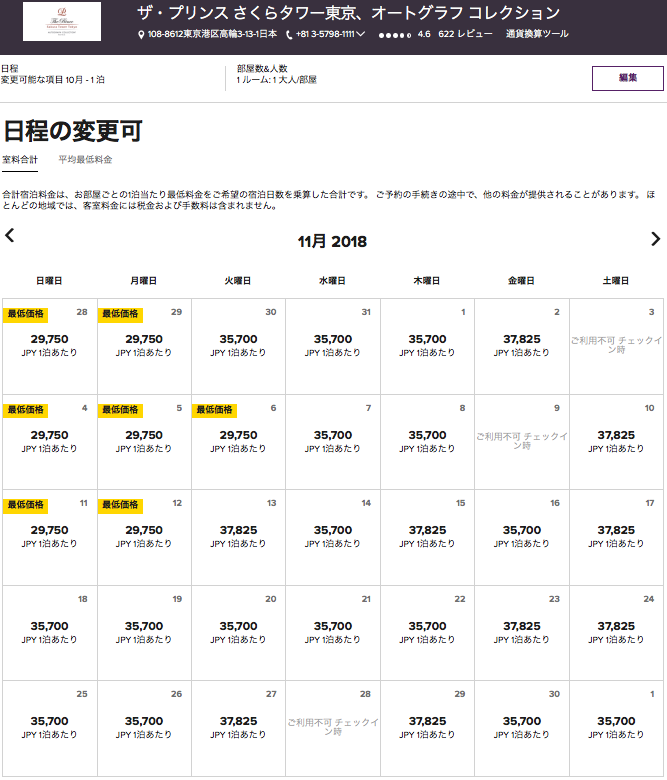This screenshot has width=667, height=780.
Task: Go to next month arrow
Action: 656,239
